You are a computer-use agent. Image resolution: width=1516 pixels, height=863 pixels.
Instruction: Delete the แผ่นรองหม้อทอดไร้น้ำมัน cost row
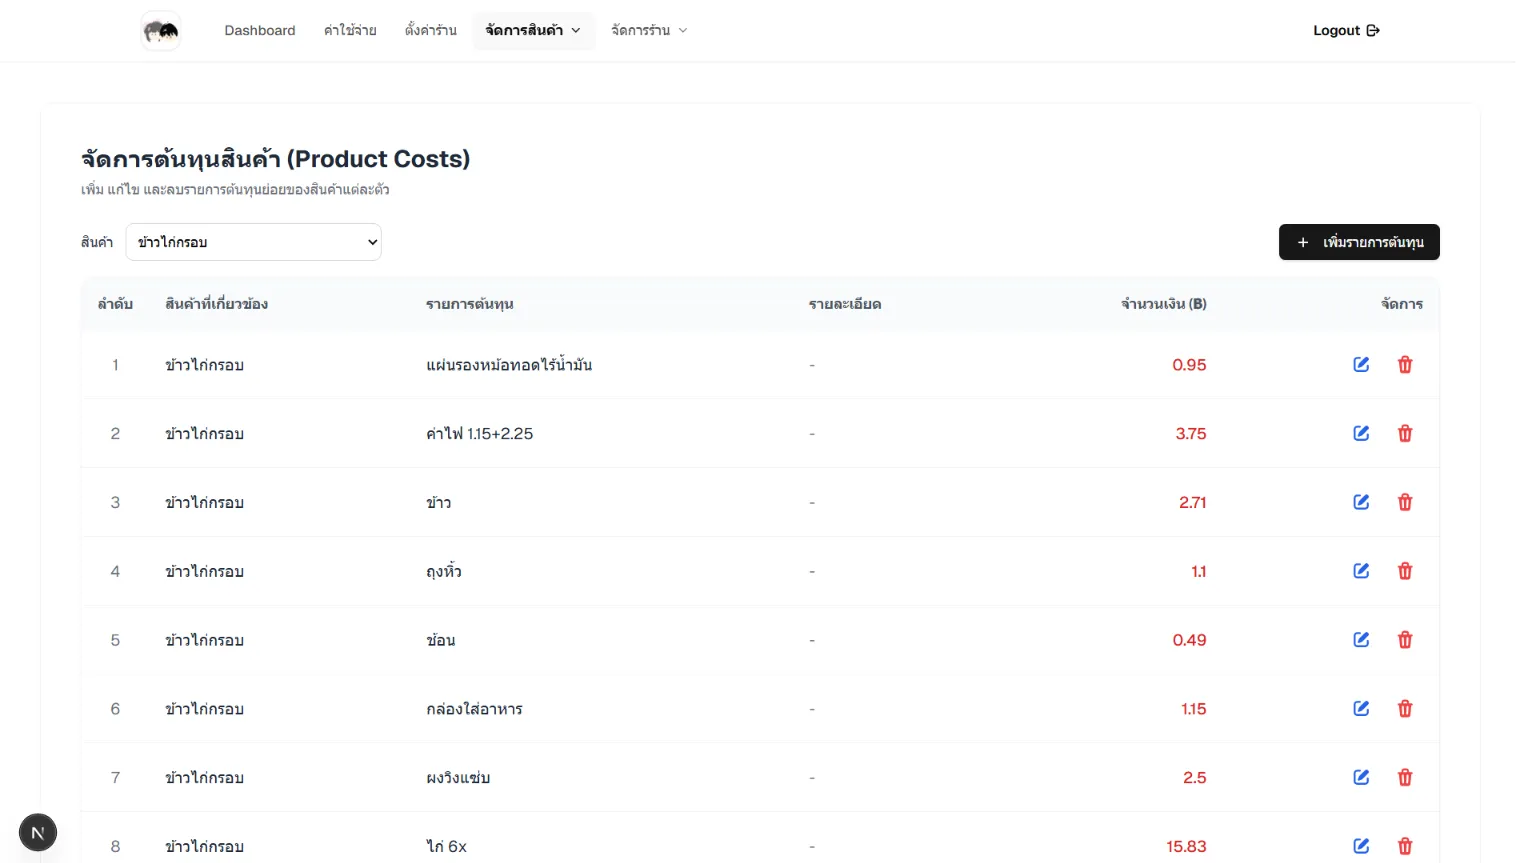pos(1405,365)
